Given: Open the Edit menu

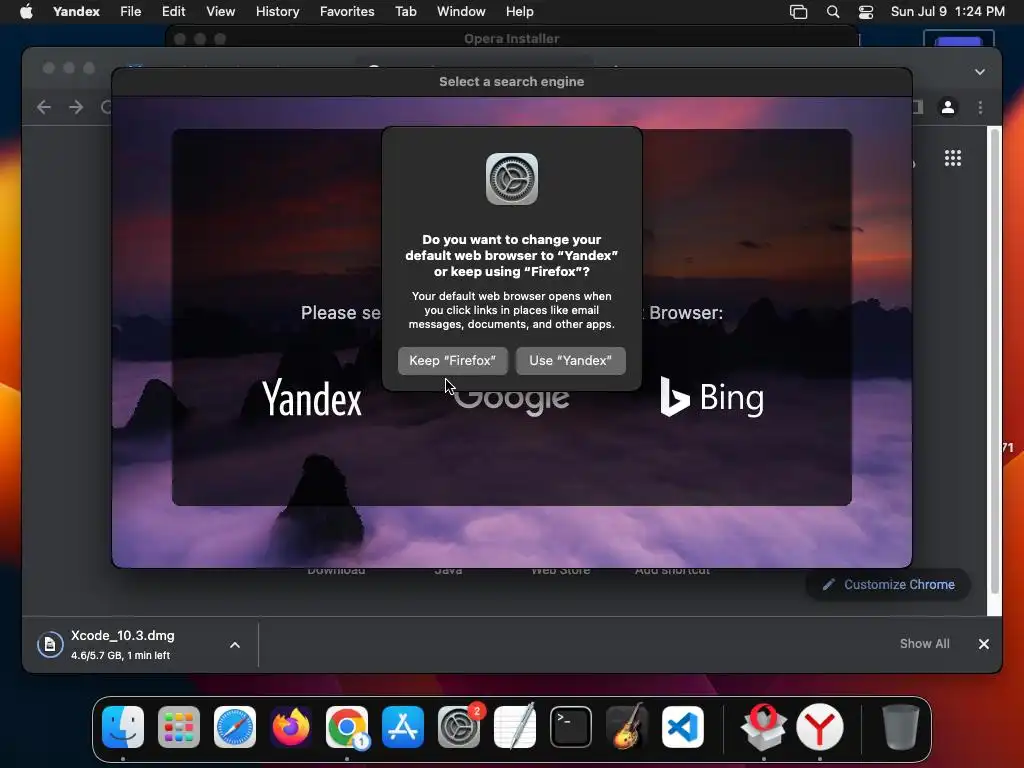Looking at the screenshot, I should pos(173,11).
